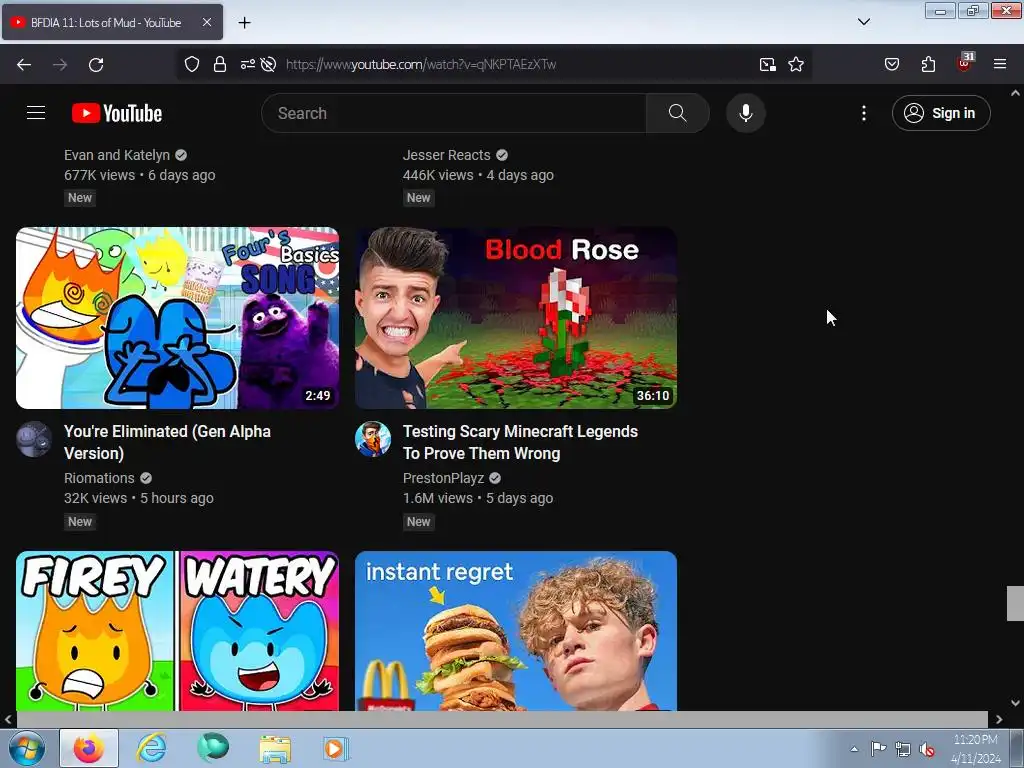1024x768 pixels.
Task: Open Evan and Katelyn channel link
Action: (117, 155)
